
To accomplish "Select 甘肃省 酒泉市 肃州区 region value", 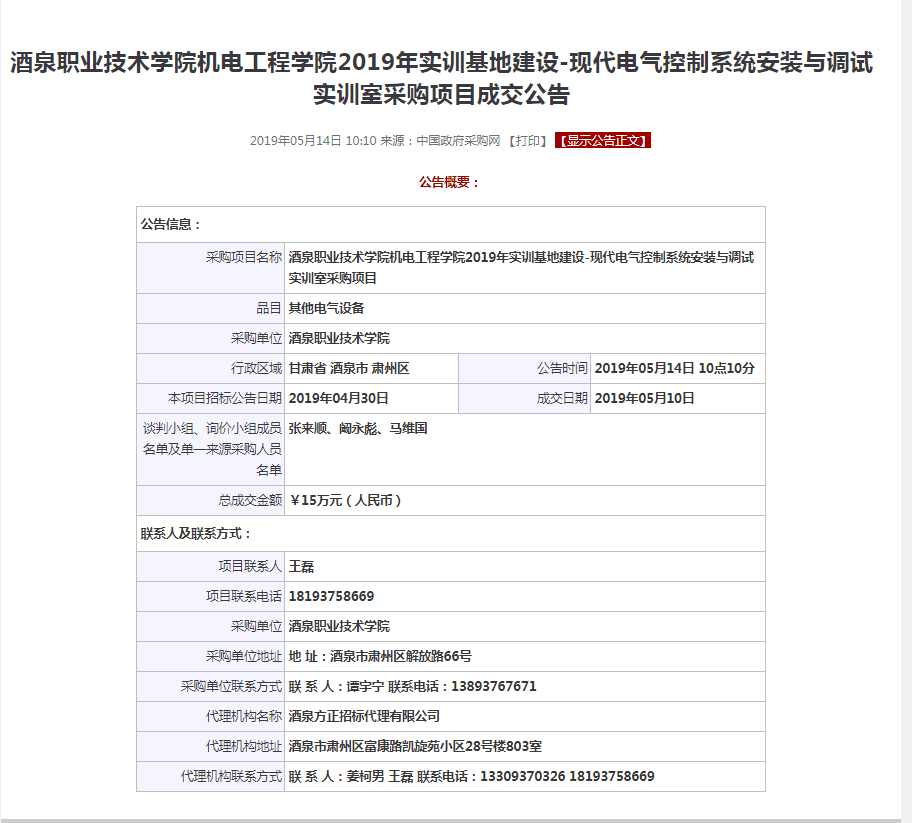I will click(349, 368).
